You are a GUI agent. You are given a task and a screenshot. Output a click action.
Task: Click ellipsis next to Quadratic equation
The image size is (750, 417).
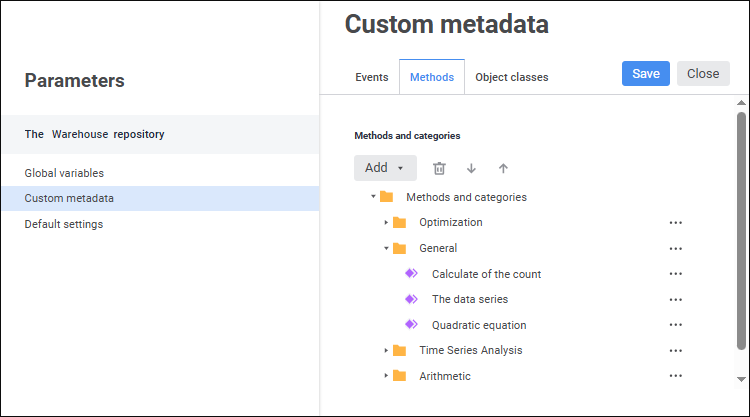tap(676, 325)
